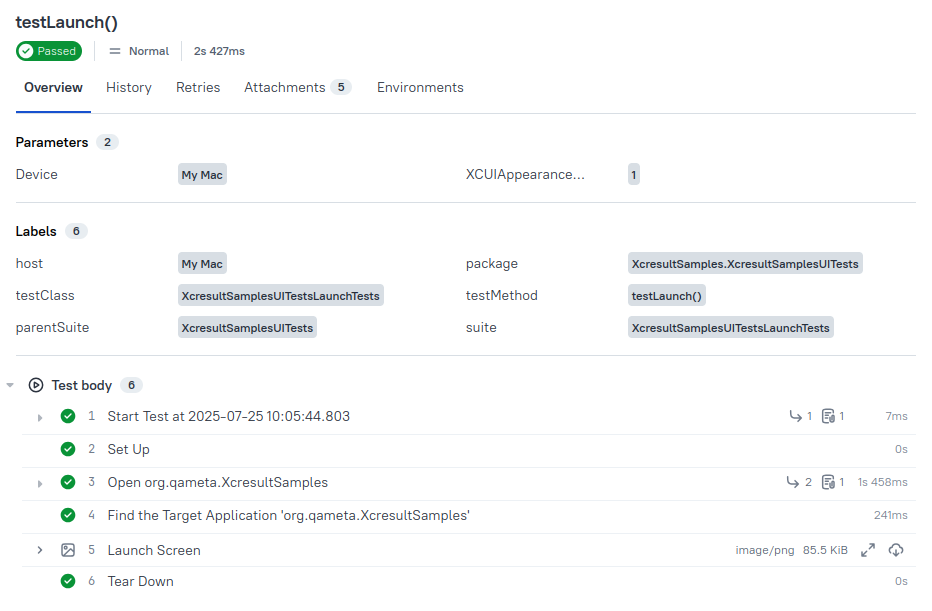Expand step 3 Open org.qameta.XcresultSamples arrow
Screen dimensions: 932x611
click(x=40, y=484)
